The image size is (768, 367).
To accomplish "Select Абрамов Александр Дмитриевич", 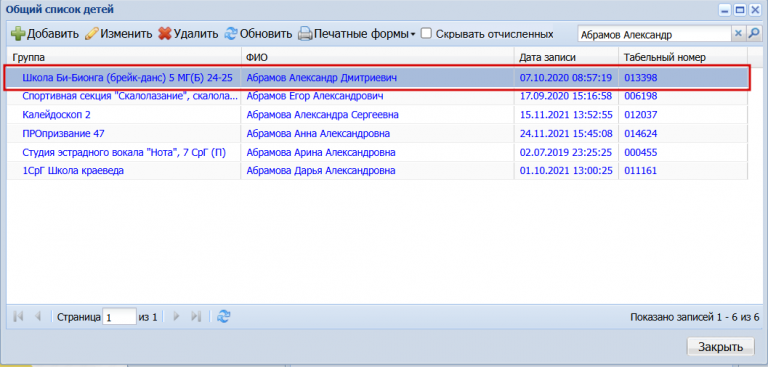I will [x=378, y=77].
